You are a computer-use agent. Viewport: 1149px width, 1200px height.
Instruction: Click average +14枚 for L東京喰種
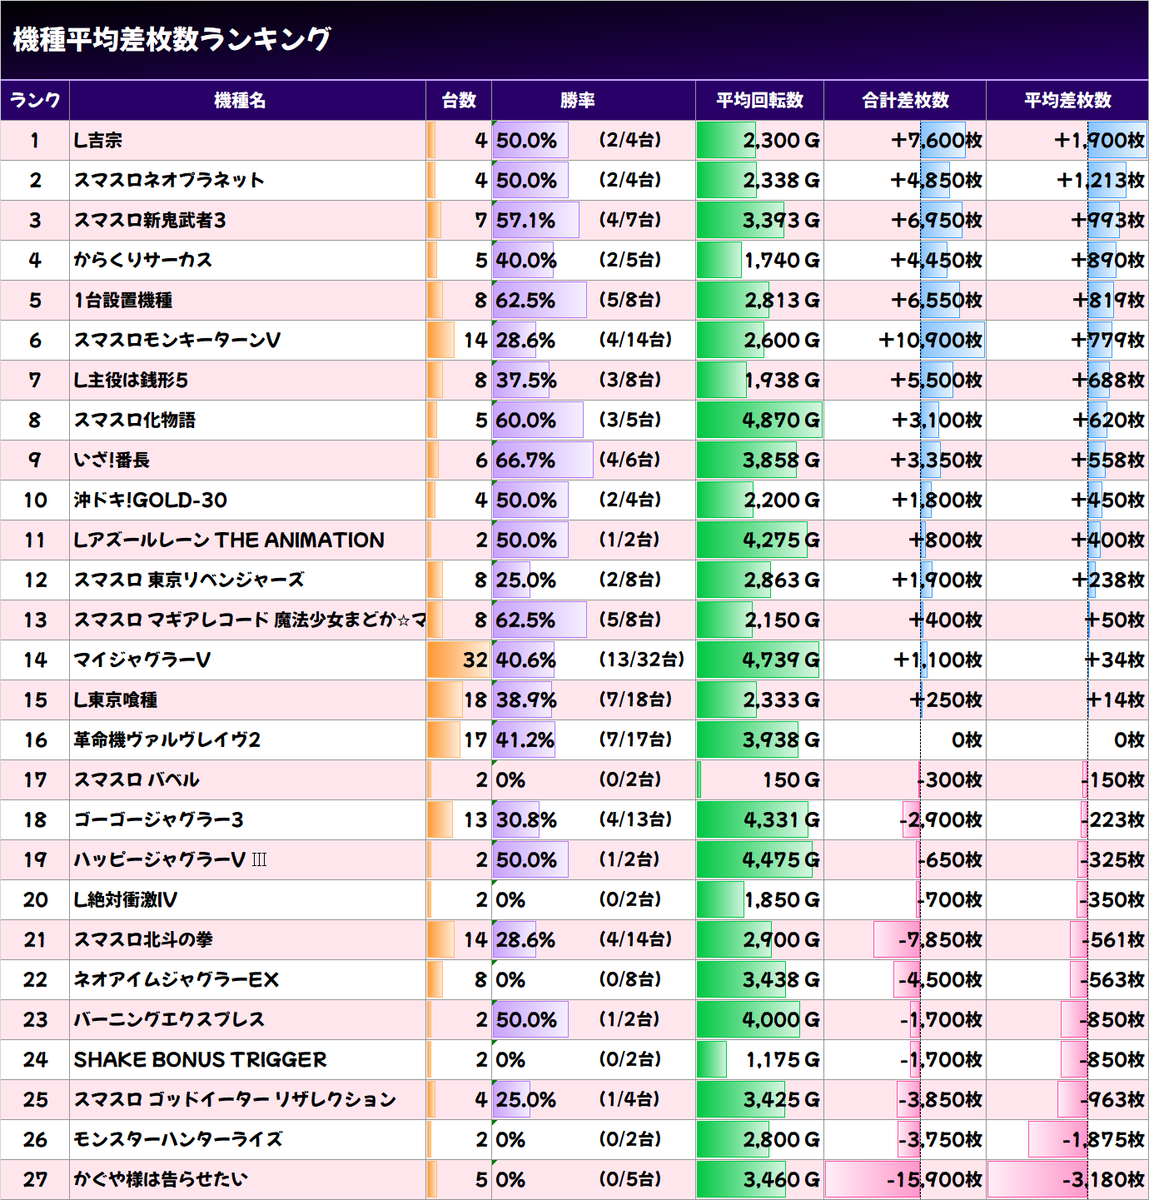(1116, 700)
